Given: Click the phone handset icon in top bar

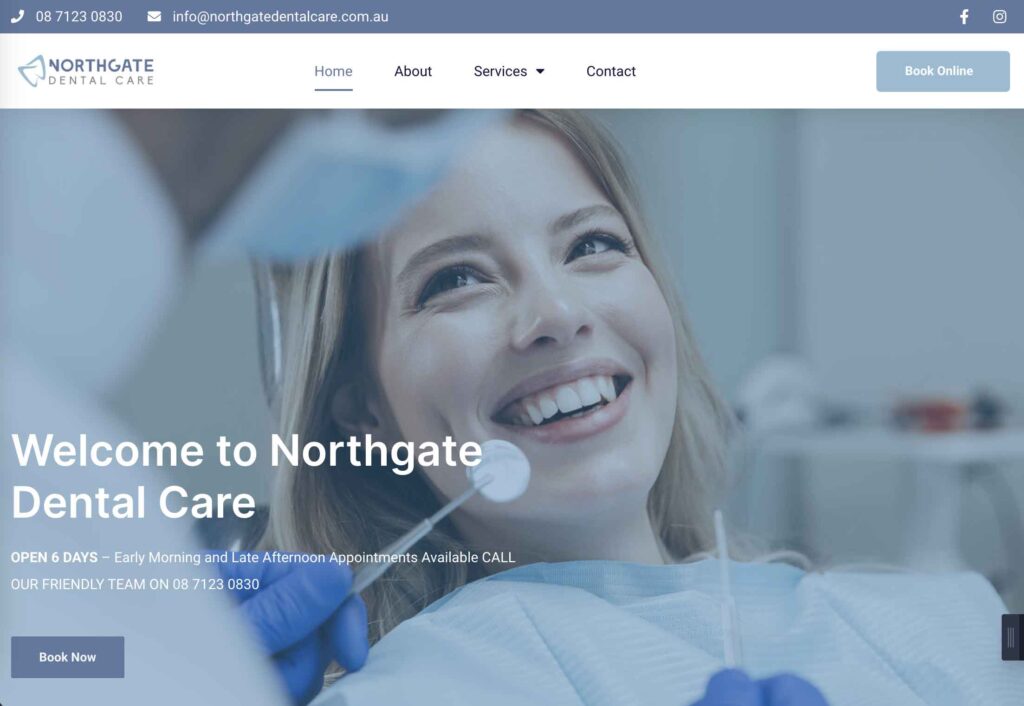Looking at the screenshot, I should point(18,16).
